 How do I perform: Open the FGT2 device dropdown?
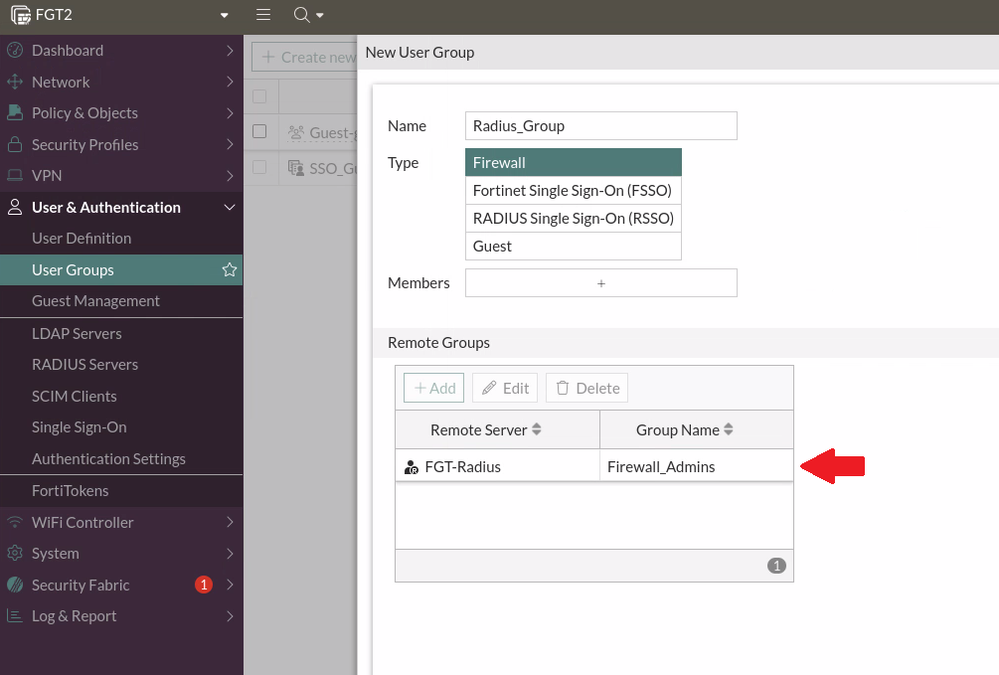coord(224,16)
